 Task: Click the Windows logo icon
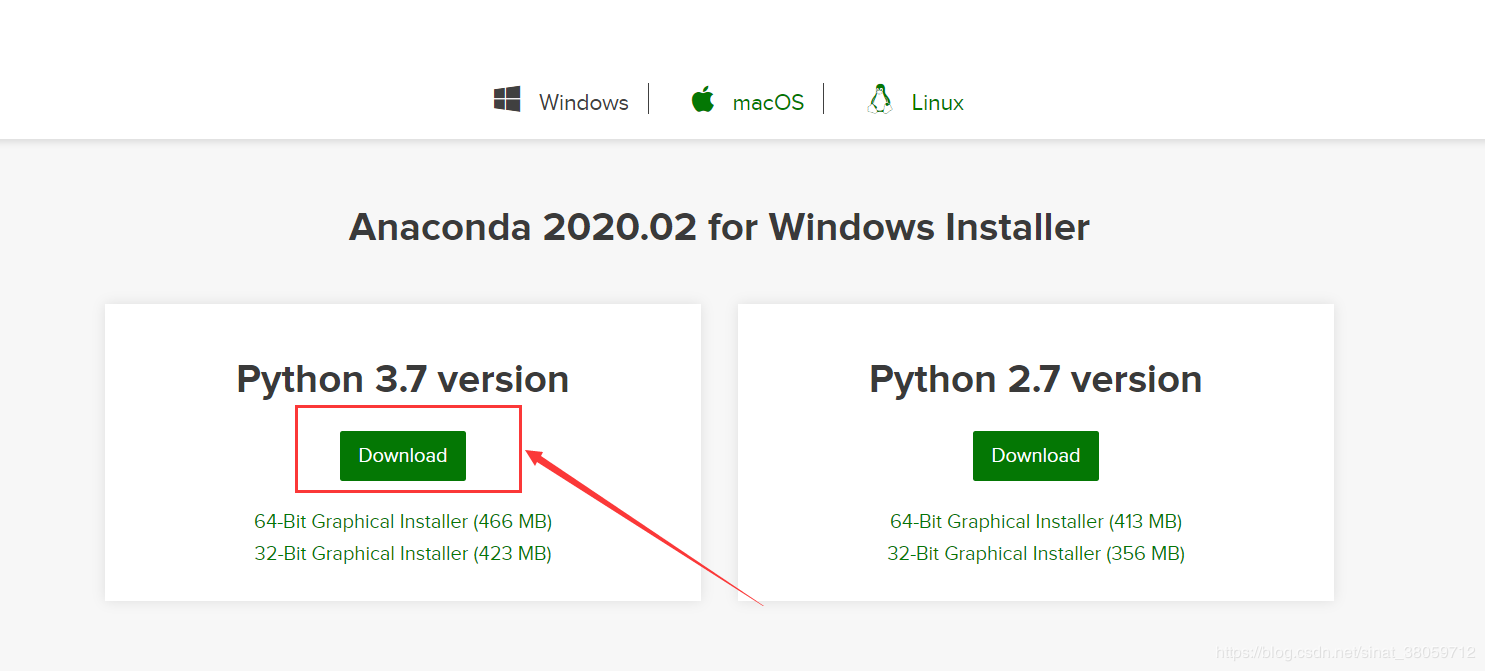tap(507, 99)
